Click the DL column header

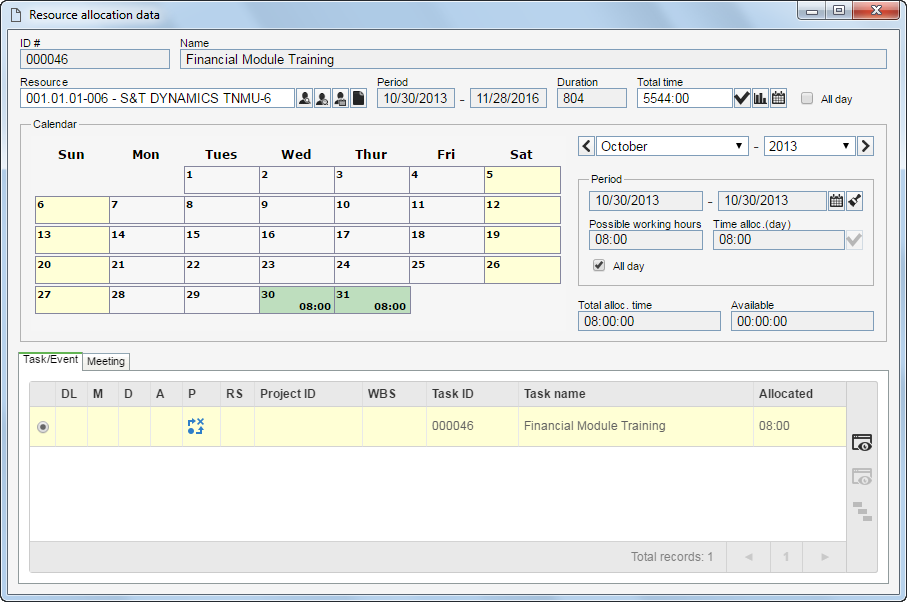tap(71, 394)
